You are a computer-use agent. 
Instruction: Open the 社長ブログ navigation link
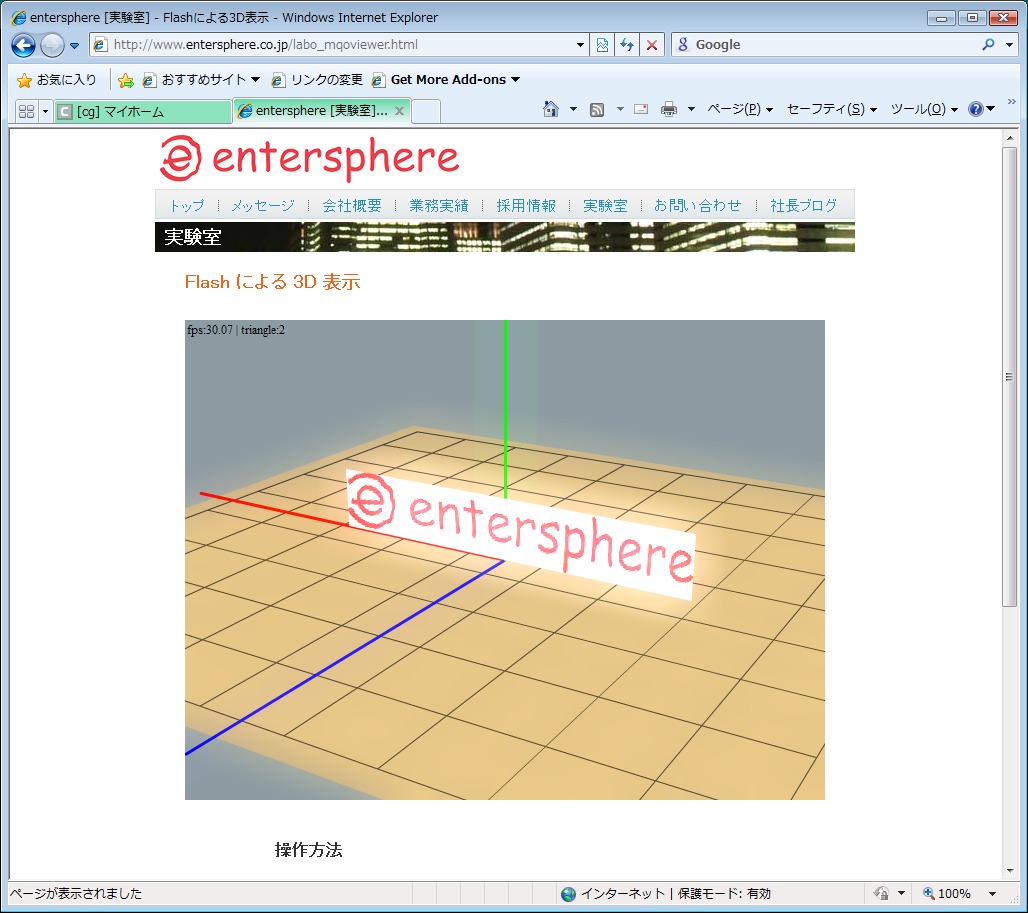(x=803, y=206)
